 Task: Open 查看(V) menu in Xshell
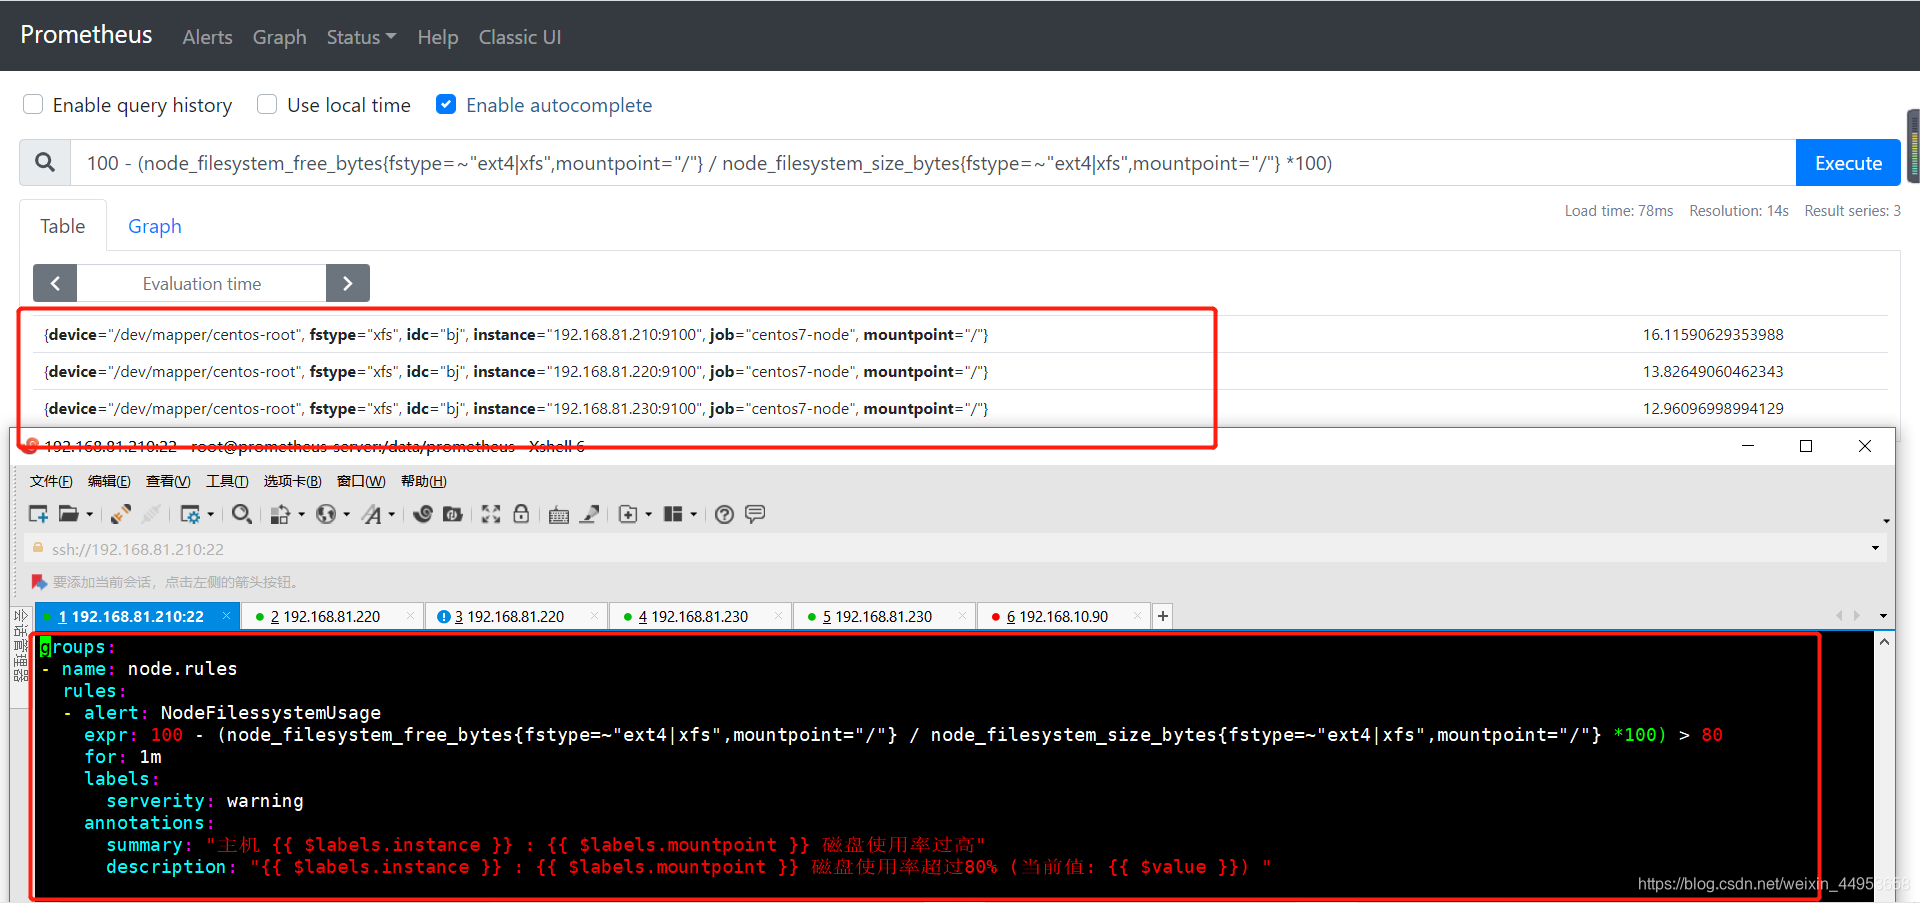[x=168, y=481]
